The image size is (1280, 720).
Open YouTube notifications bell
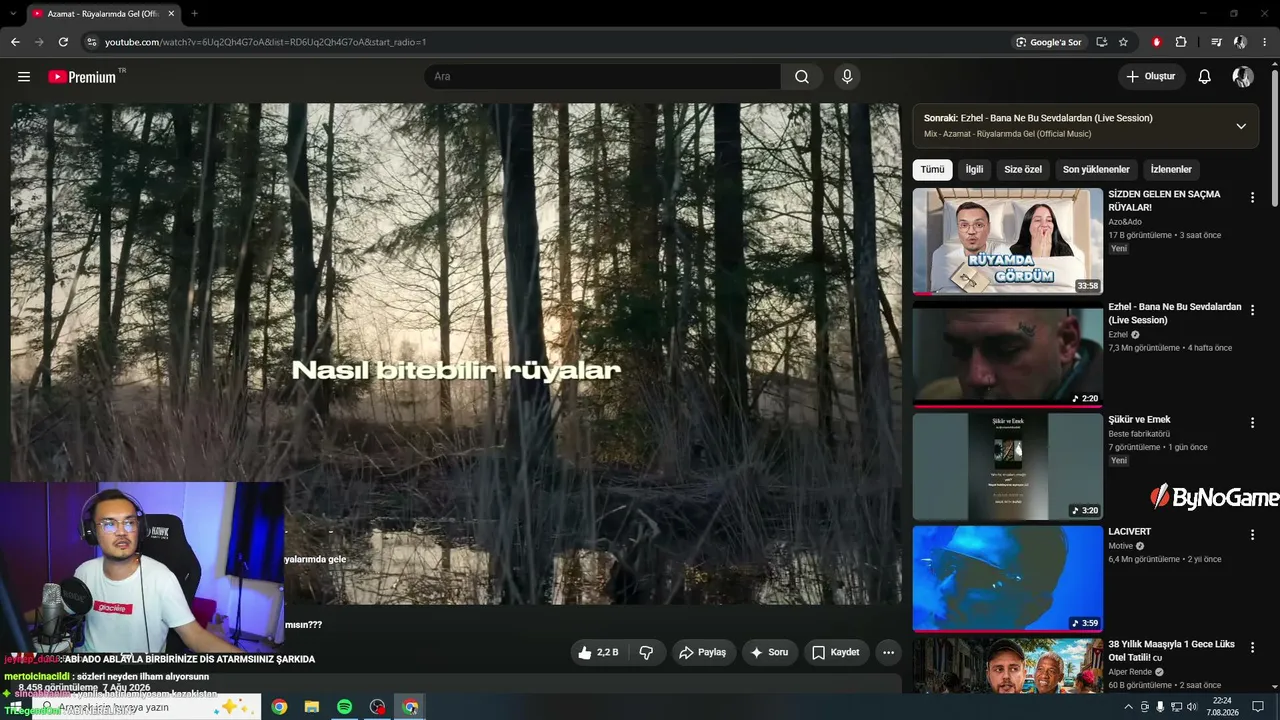click(1205, 76)
